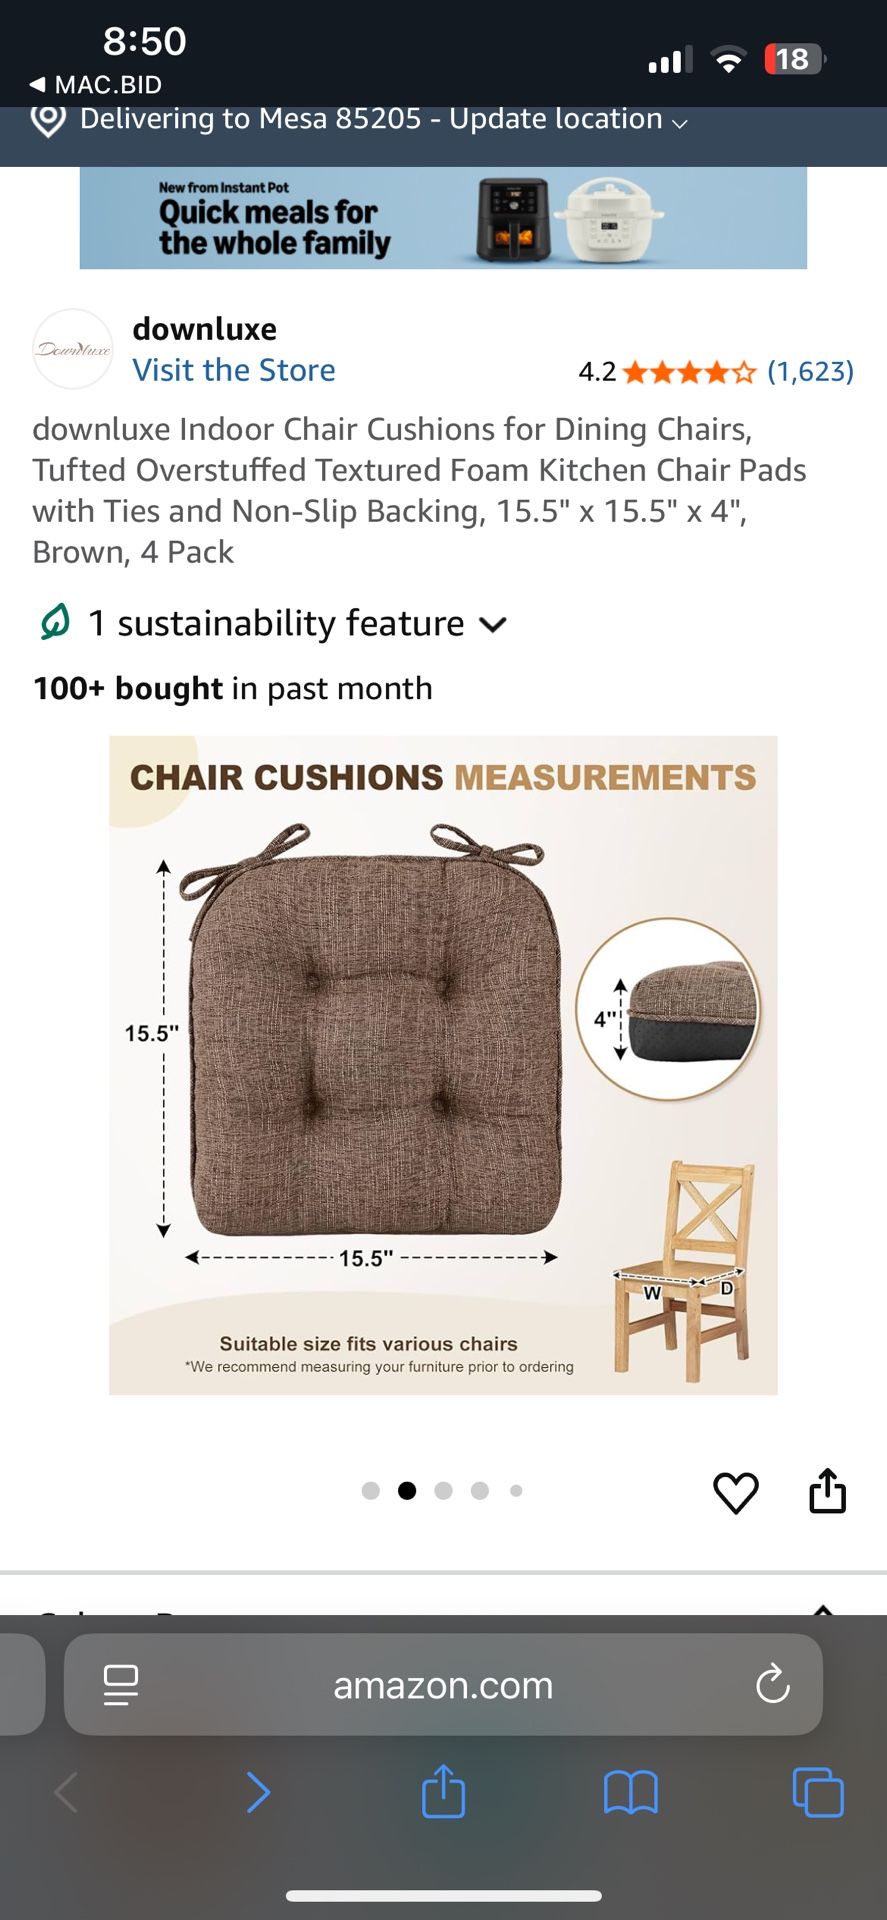Jump to first product image dot
Screen dimensions: 887x1920
370,1491
